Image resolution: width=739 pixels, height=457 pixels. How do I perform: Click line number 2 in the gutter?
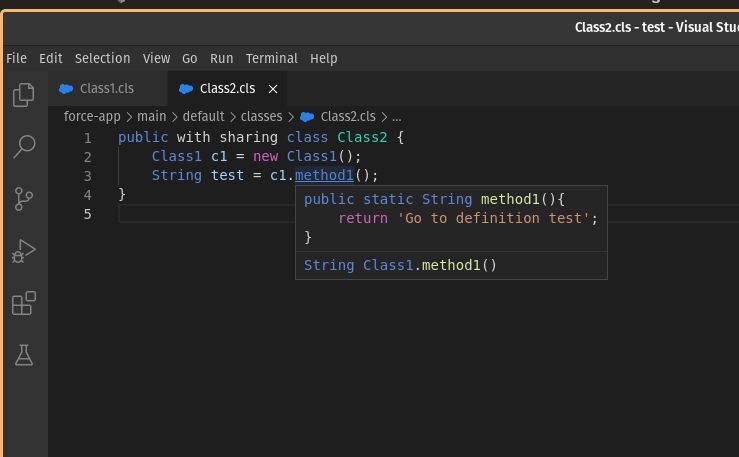pos(88,157)
